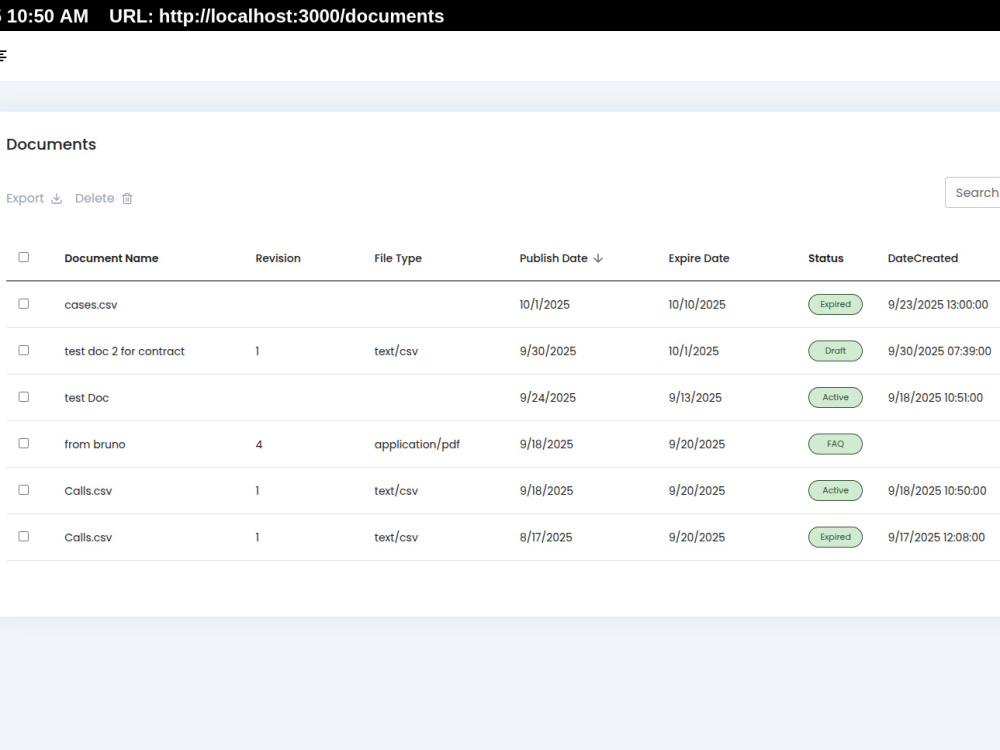Sort by Expire Date column header
This screenshot has width=1000, height=750.
click(698, 258)
